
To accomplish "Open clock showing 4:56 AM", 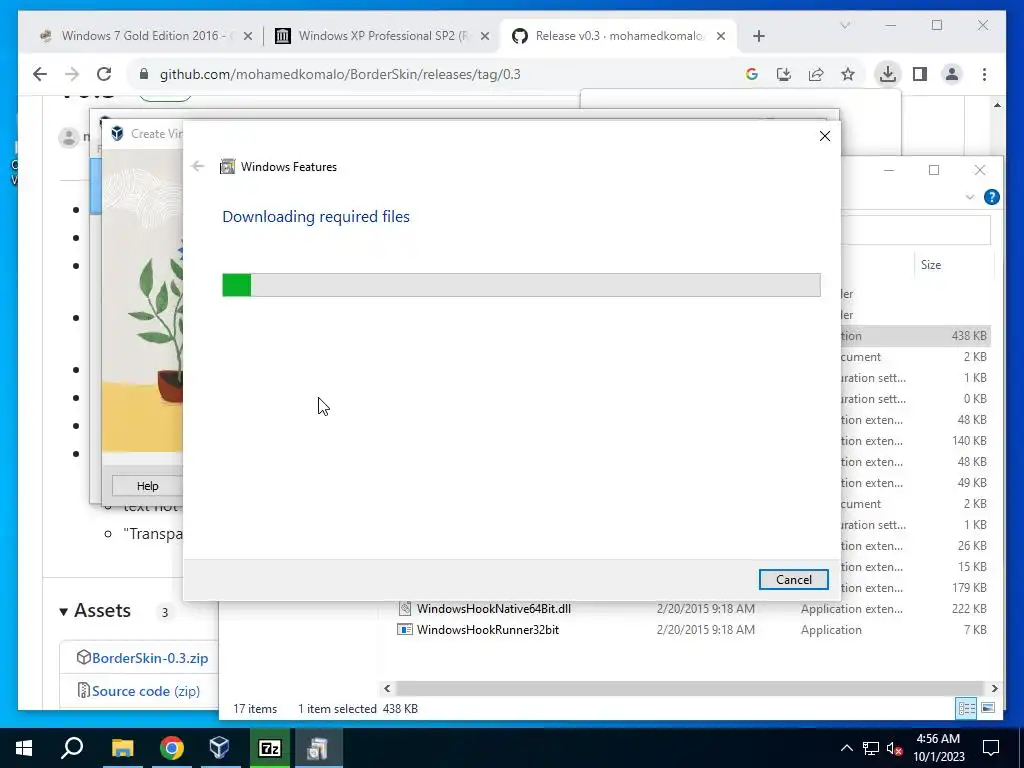I will (x=938, y=748).
